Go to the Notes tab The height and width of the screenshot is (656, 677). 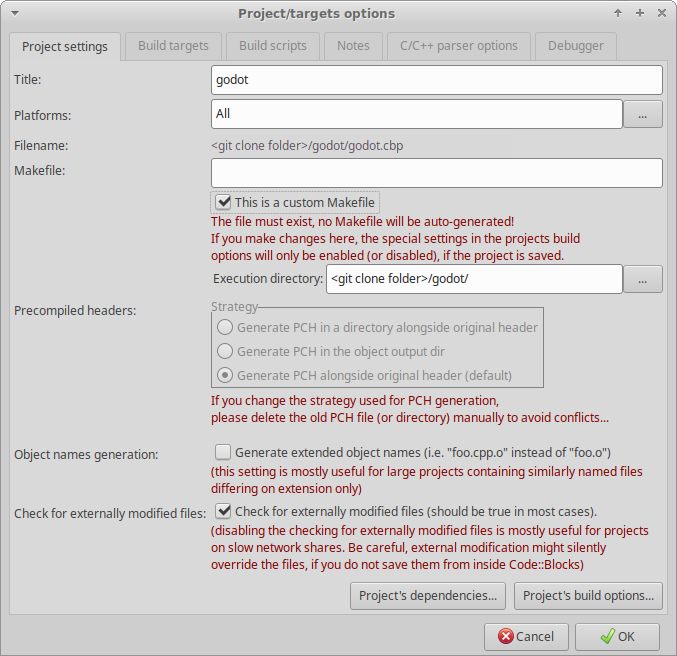[x=353, y=46]
